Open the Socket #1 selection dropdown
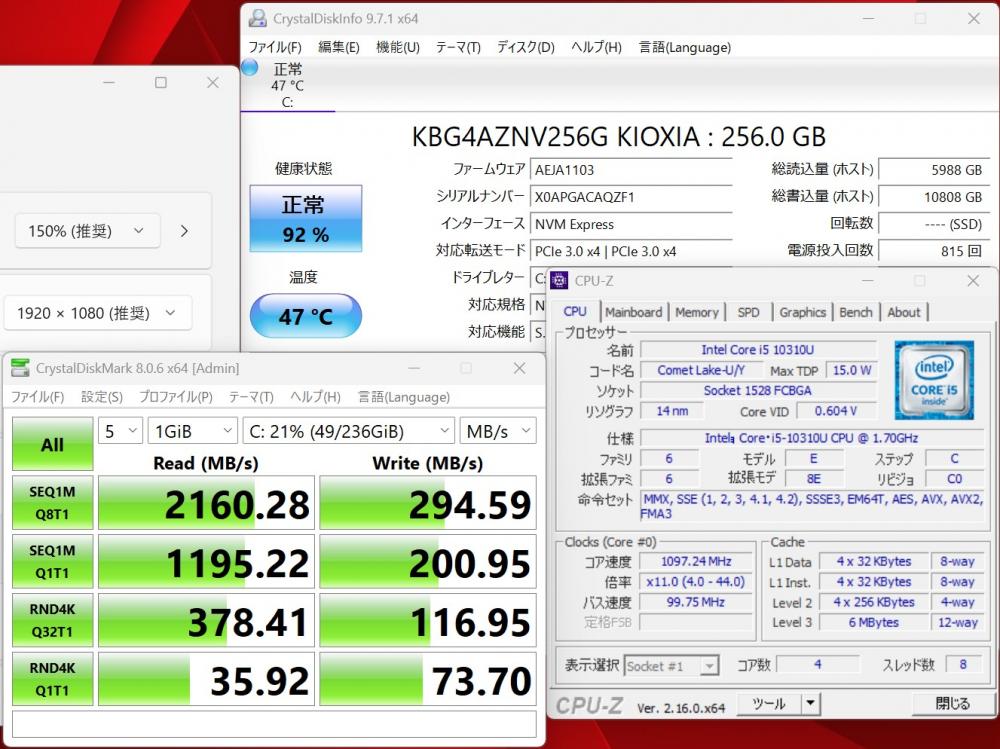This screenshot has width=1000, height=749. click(671, 666)
